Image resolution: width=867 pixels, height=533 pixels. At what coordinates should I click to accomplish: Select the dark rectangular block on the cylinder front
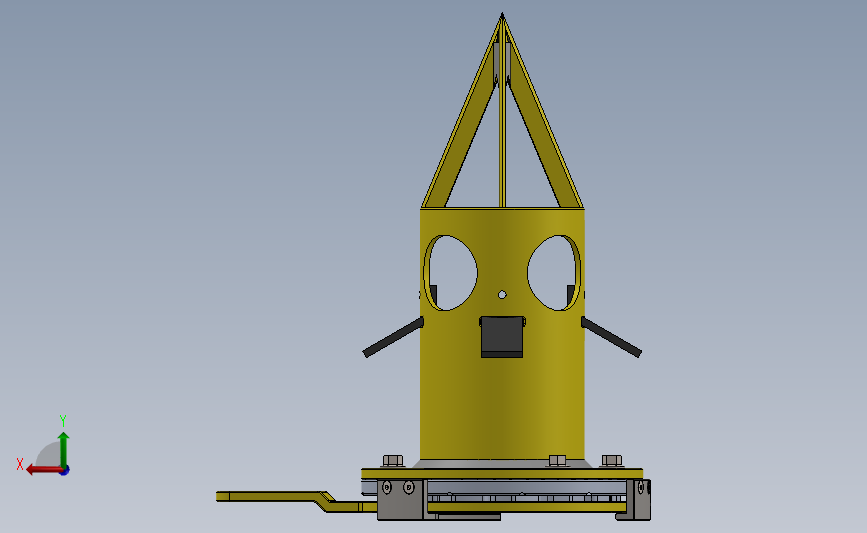pos(502,337)
